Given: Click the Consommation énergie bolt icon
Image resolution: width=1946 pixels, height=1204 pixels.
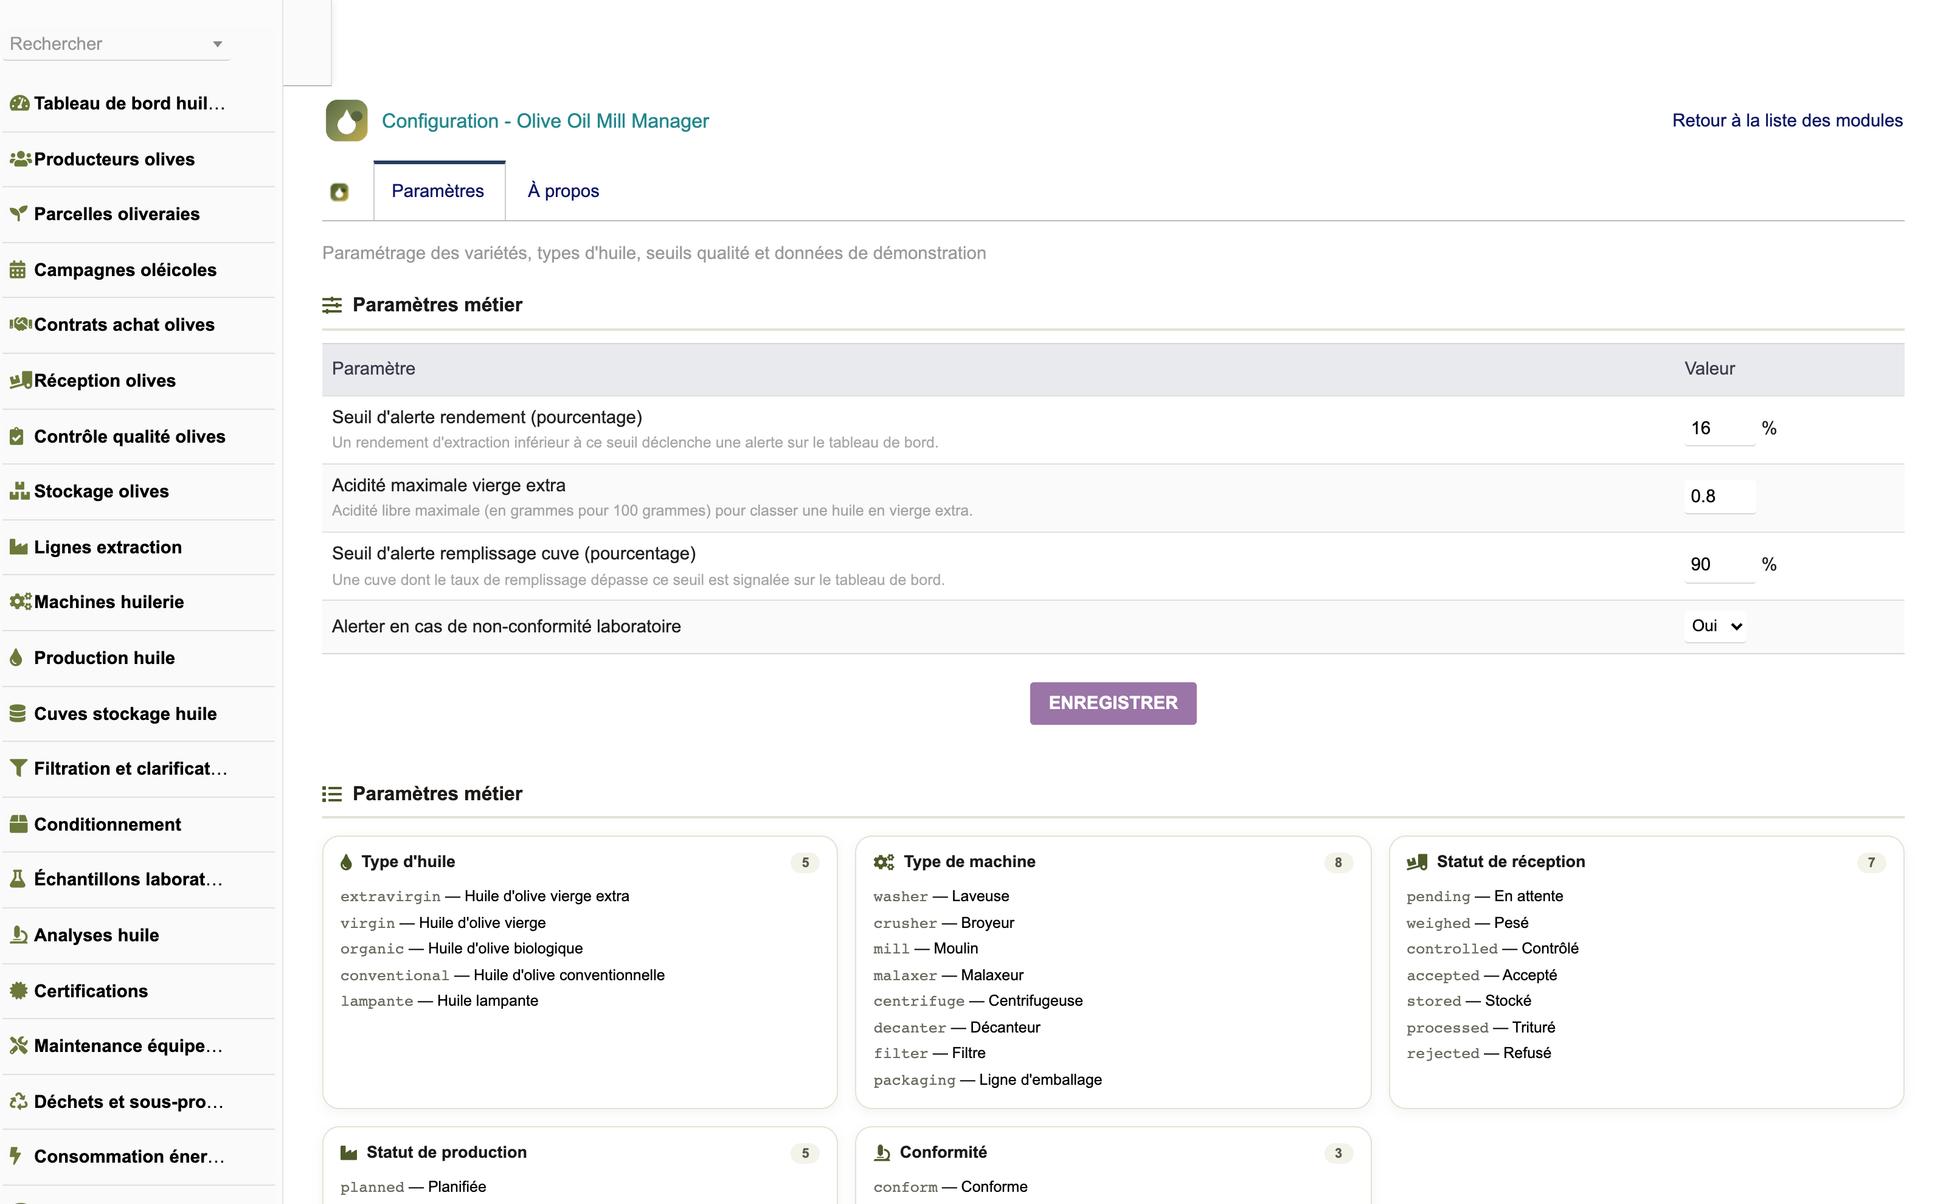Looking at the screenshot, I should (16, 1156).
